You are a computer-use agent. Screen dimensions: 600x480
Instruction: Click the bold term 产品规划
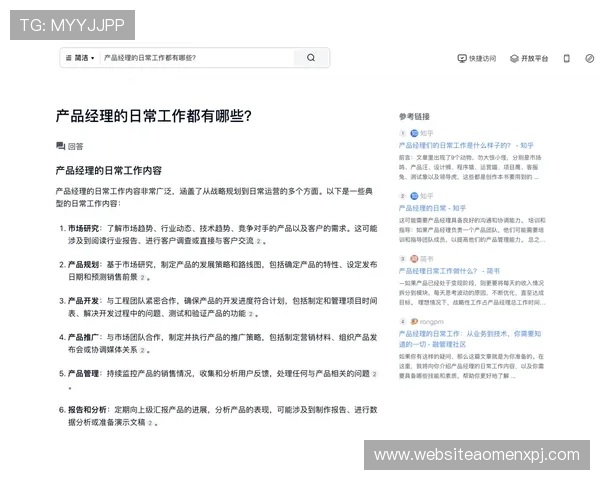83,265
